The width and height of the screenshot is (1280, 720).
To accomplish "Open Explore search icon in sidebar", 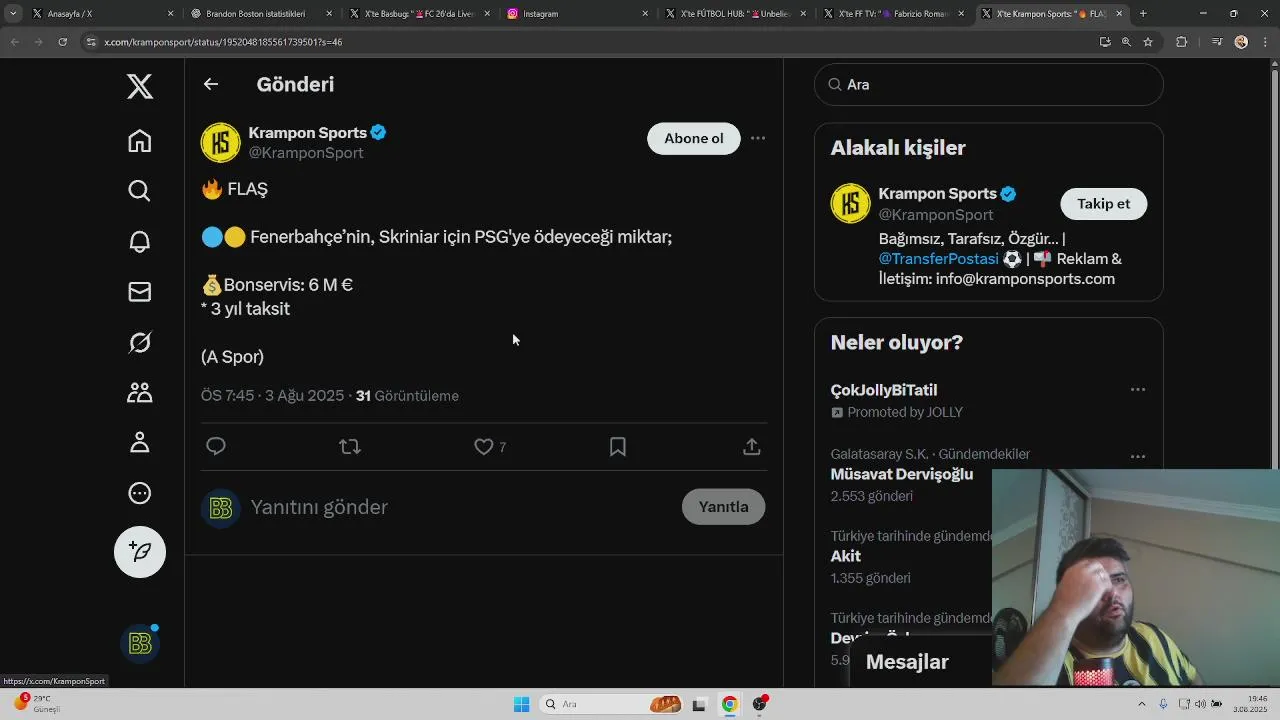I will tap(140, 191).
